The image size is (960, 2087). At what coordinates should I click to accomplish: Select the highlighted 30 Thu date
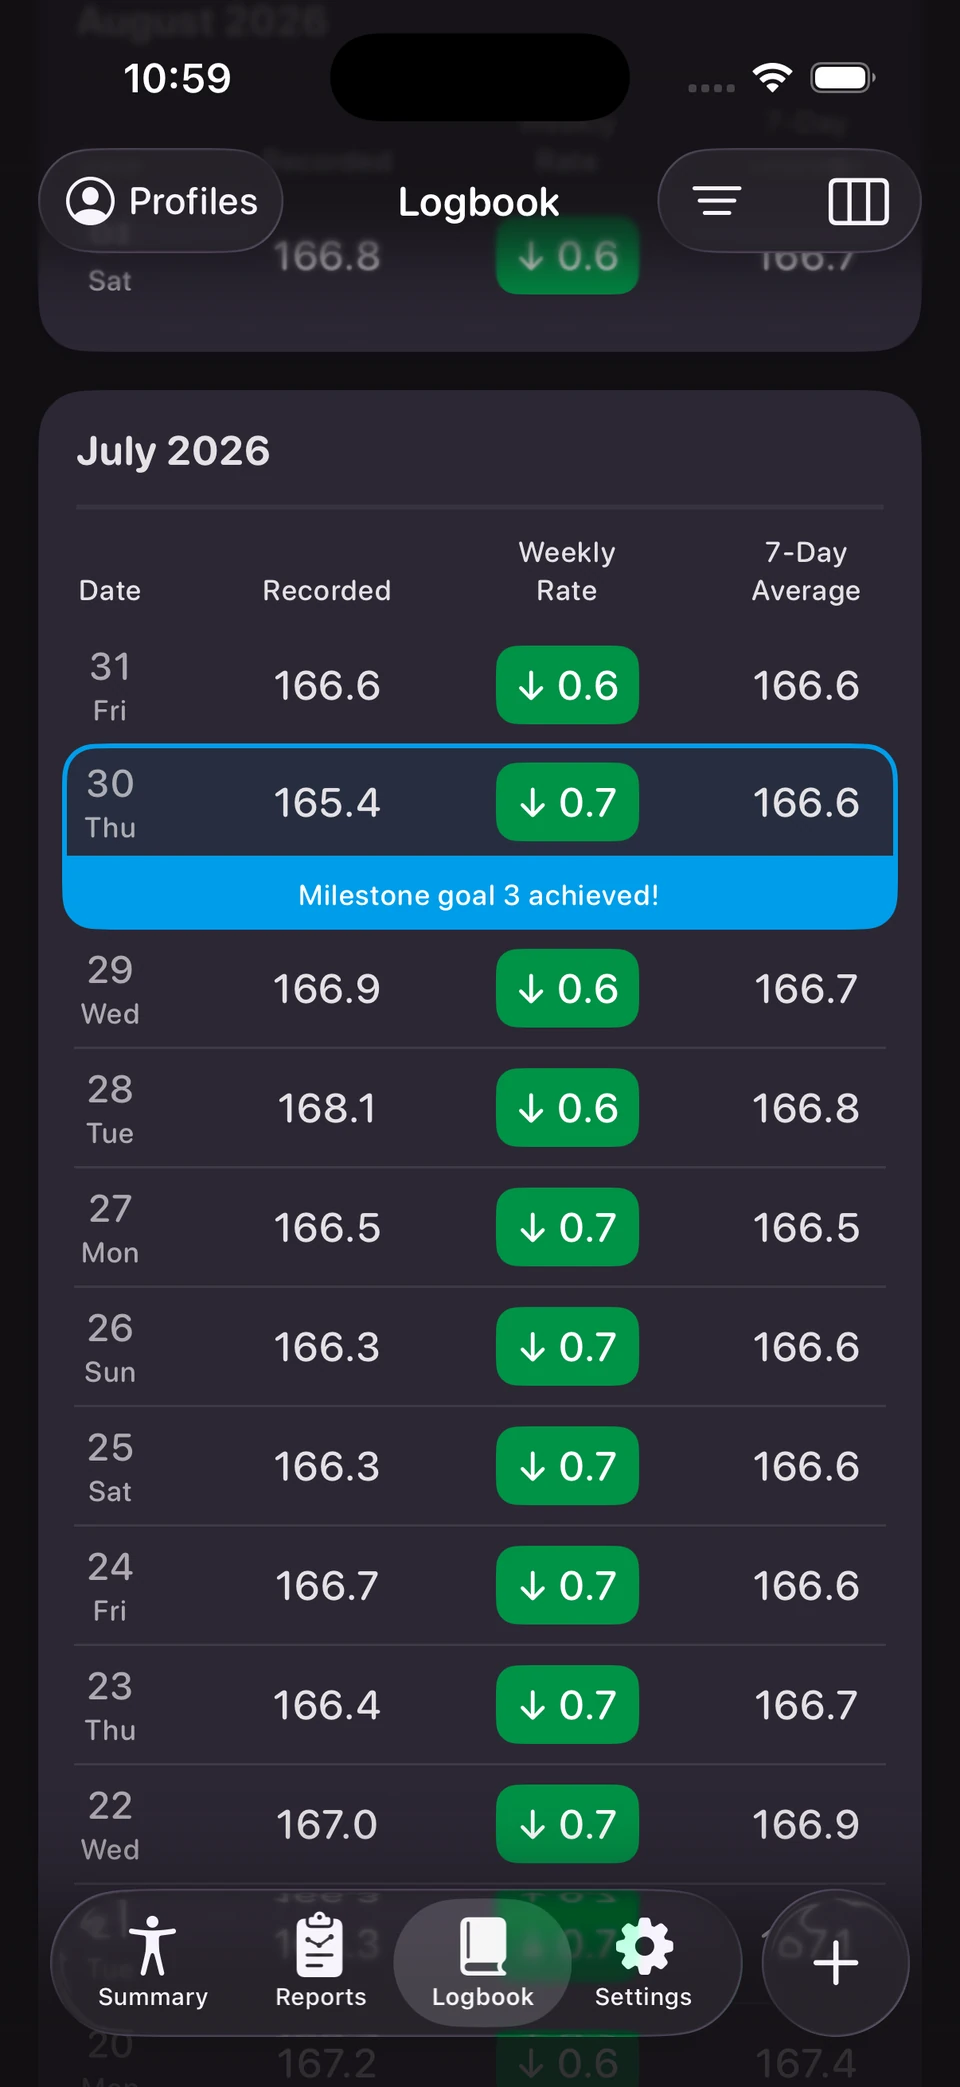[x=110, y=802]
